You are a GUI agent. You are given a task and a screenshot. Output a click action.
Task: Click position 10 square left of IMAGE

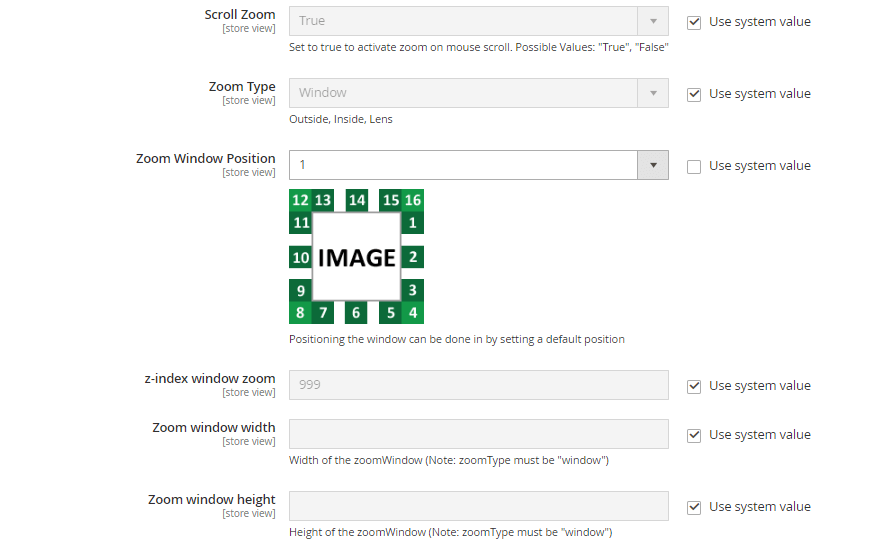tap(300, 257)
